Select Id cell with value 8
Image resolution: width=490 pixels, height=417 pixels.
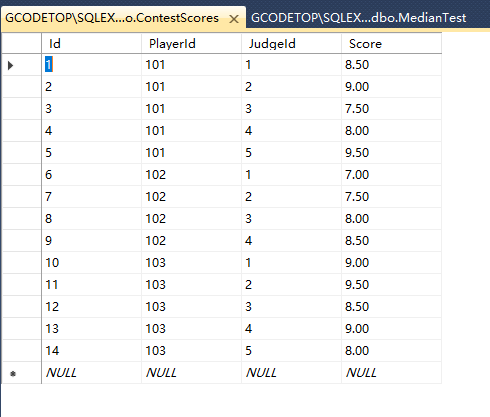coord(92,219)
